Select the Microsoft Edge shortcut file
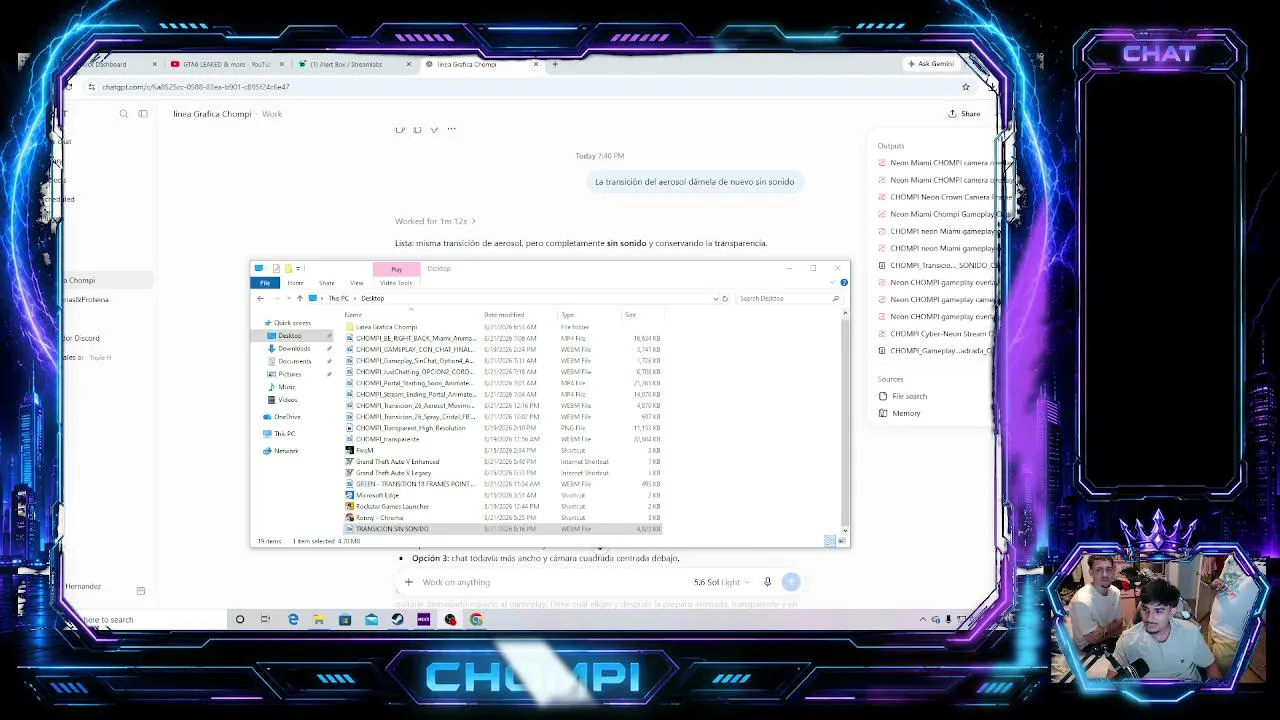This screenshot has width=1280, height=720. (x=377, y=495)
